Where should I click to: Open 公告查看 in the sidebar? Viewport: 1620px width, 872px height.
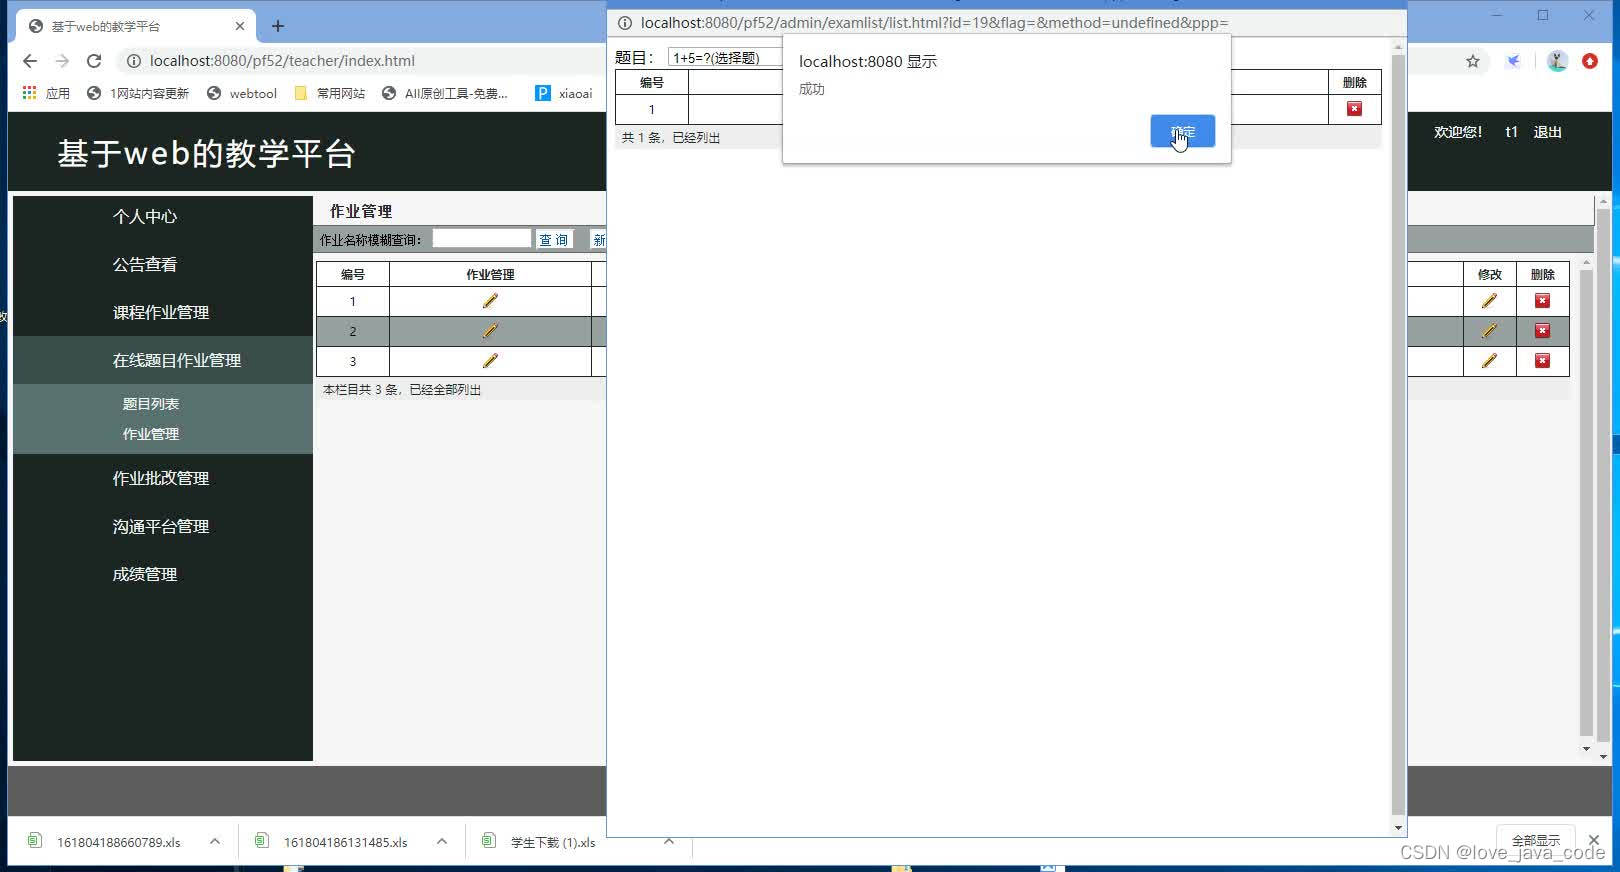click(145, 264)
